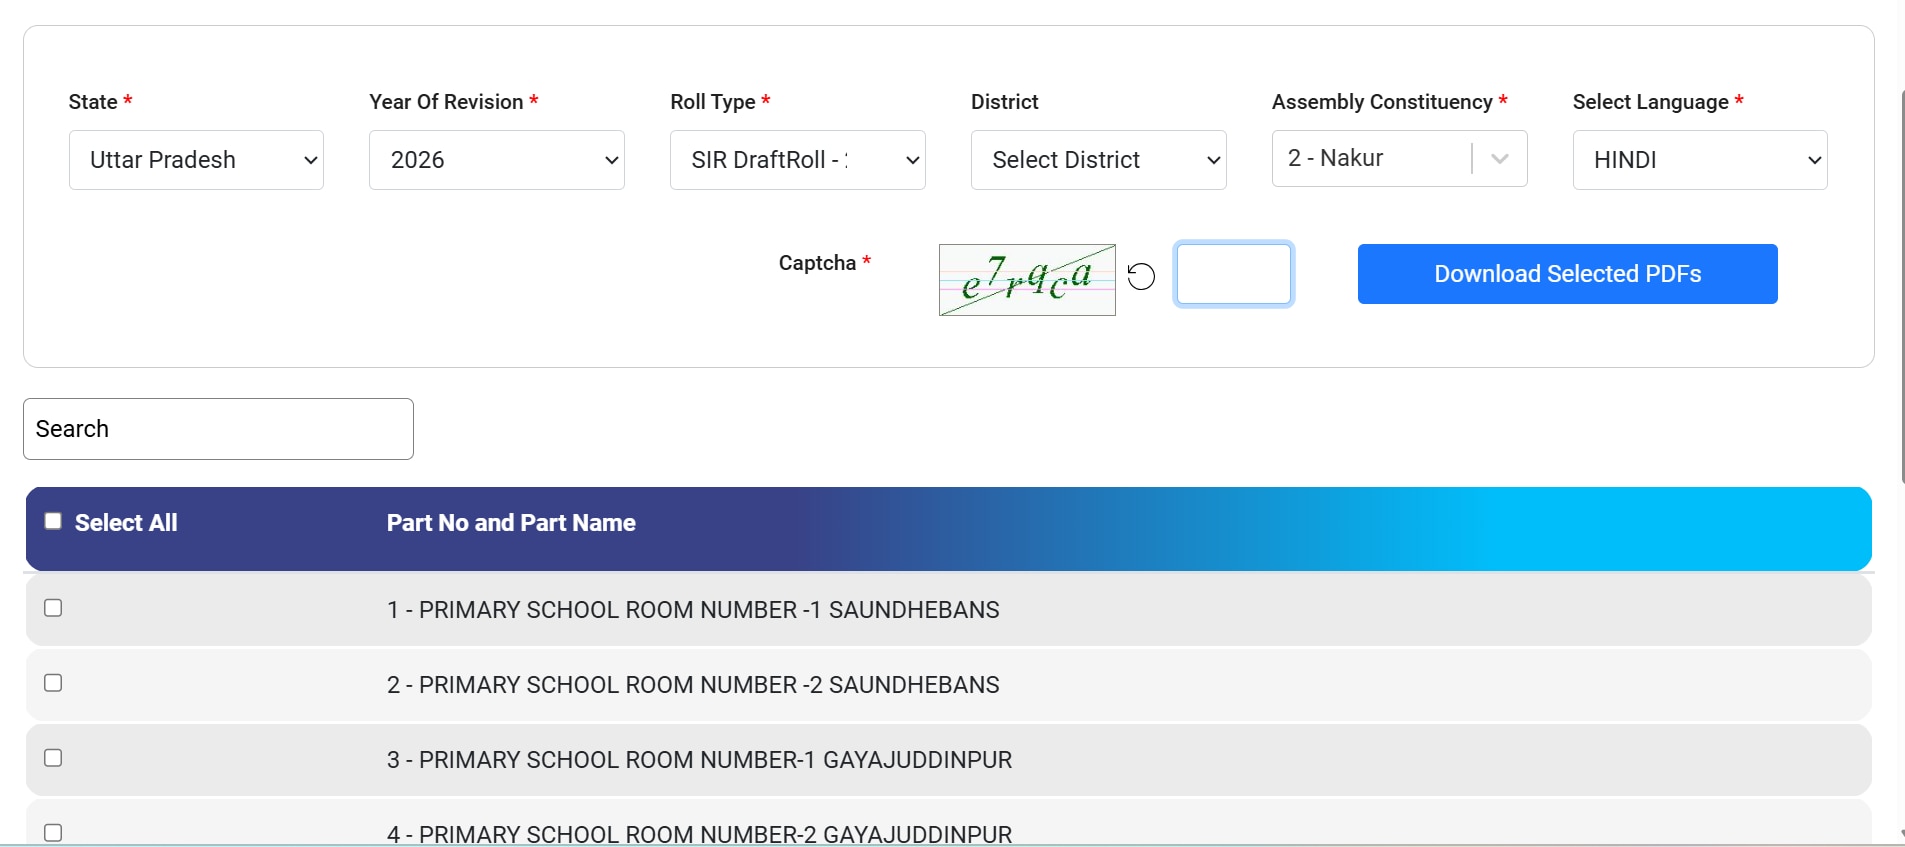The width and height of the screenshot is (1905, 847).
Task: Click Download Selected PDFs button
Action: (x=1567, y=274)
